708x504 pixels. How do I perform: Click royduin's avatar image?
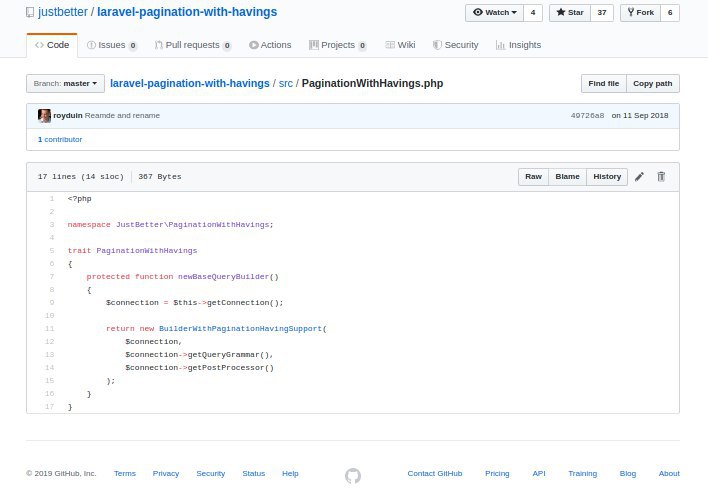pyautogui.click(x=44, y=116)
